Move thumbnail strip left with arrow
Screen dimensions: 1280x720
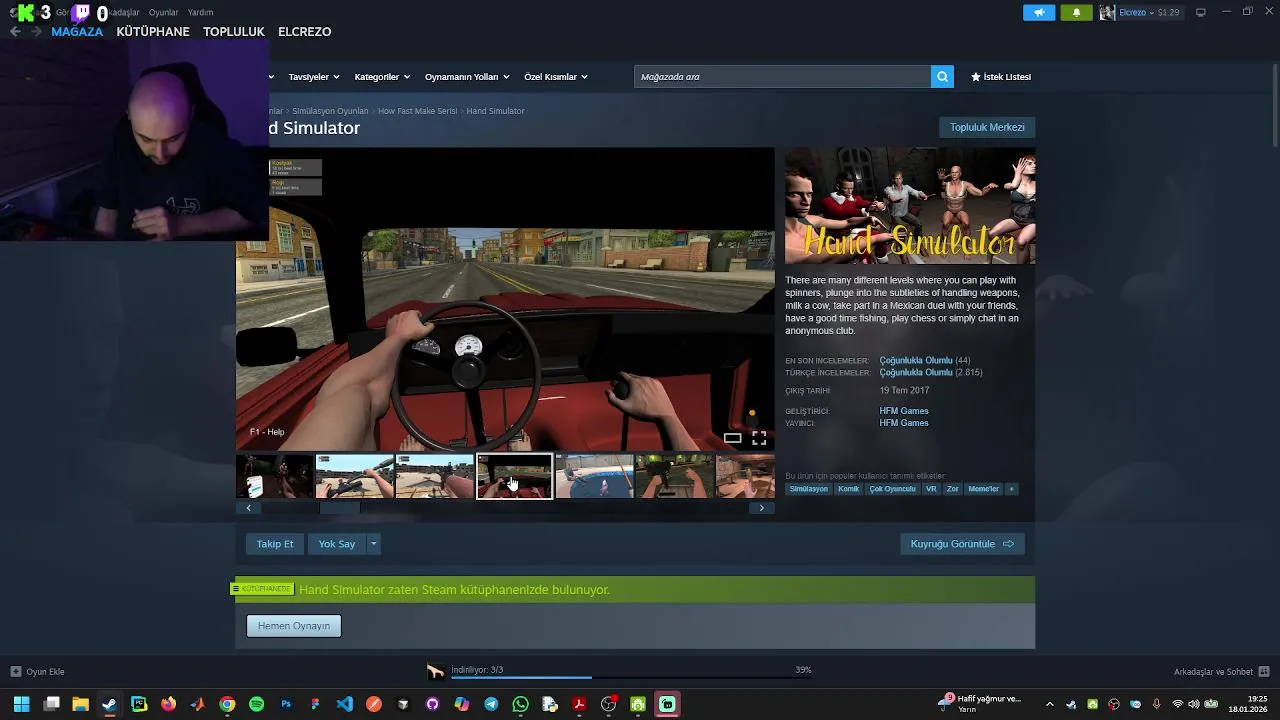249,508
